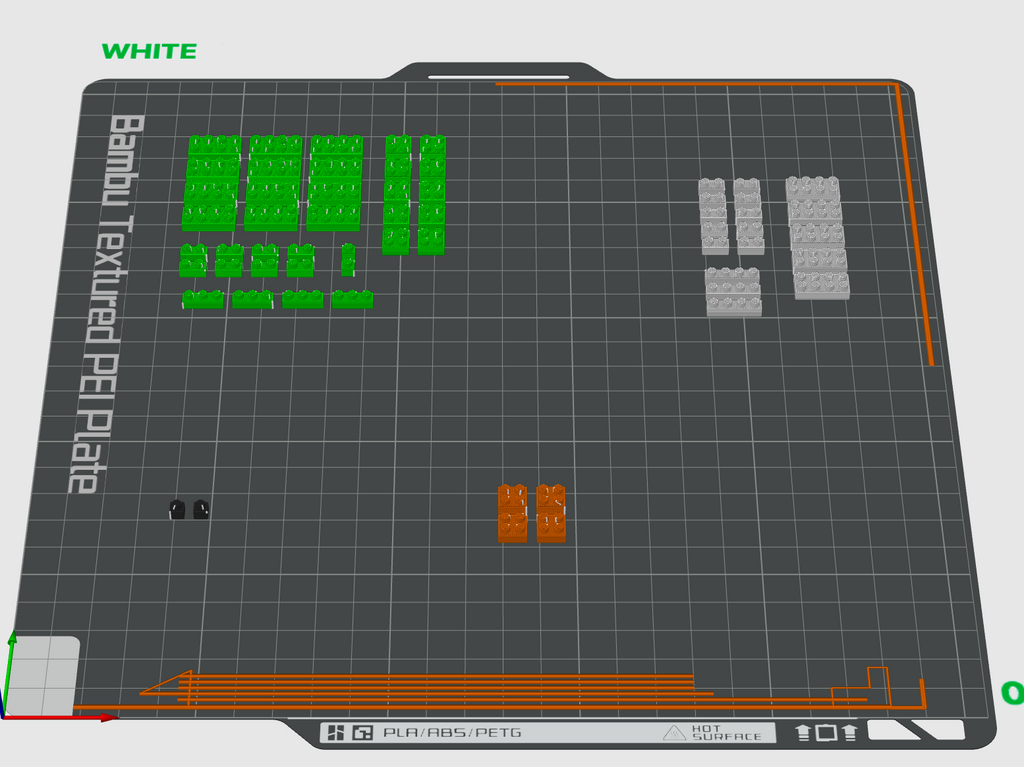Select the right small black object

coord(201,510)
